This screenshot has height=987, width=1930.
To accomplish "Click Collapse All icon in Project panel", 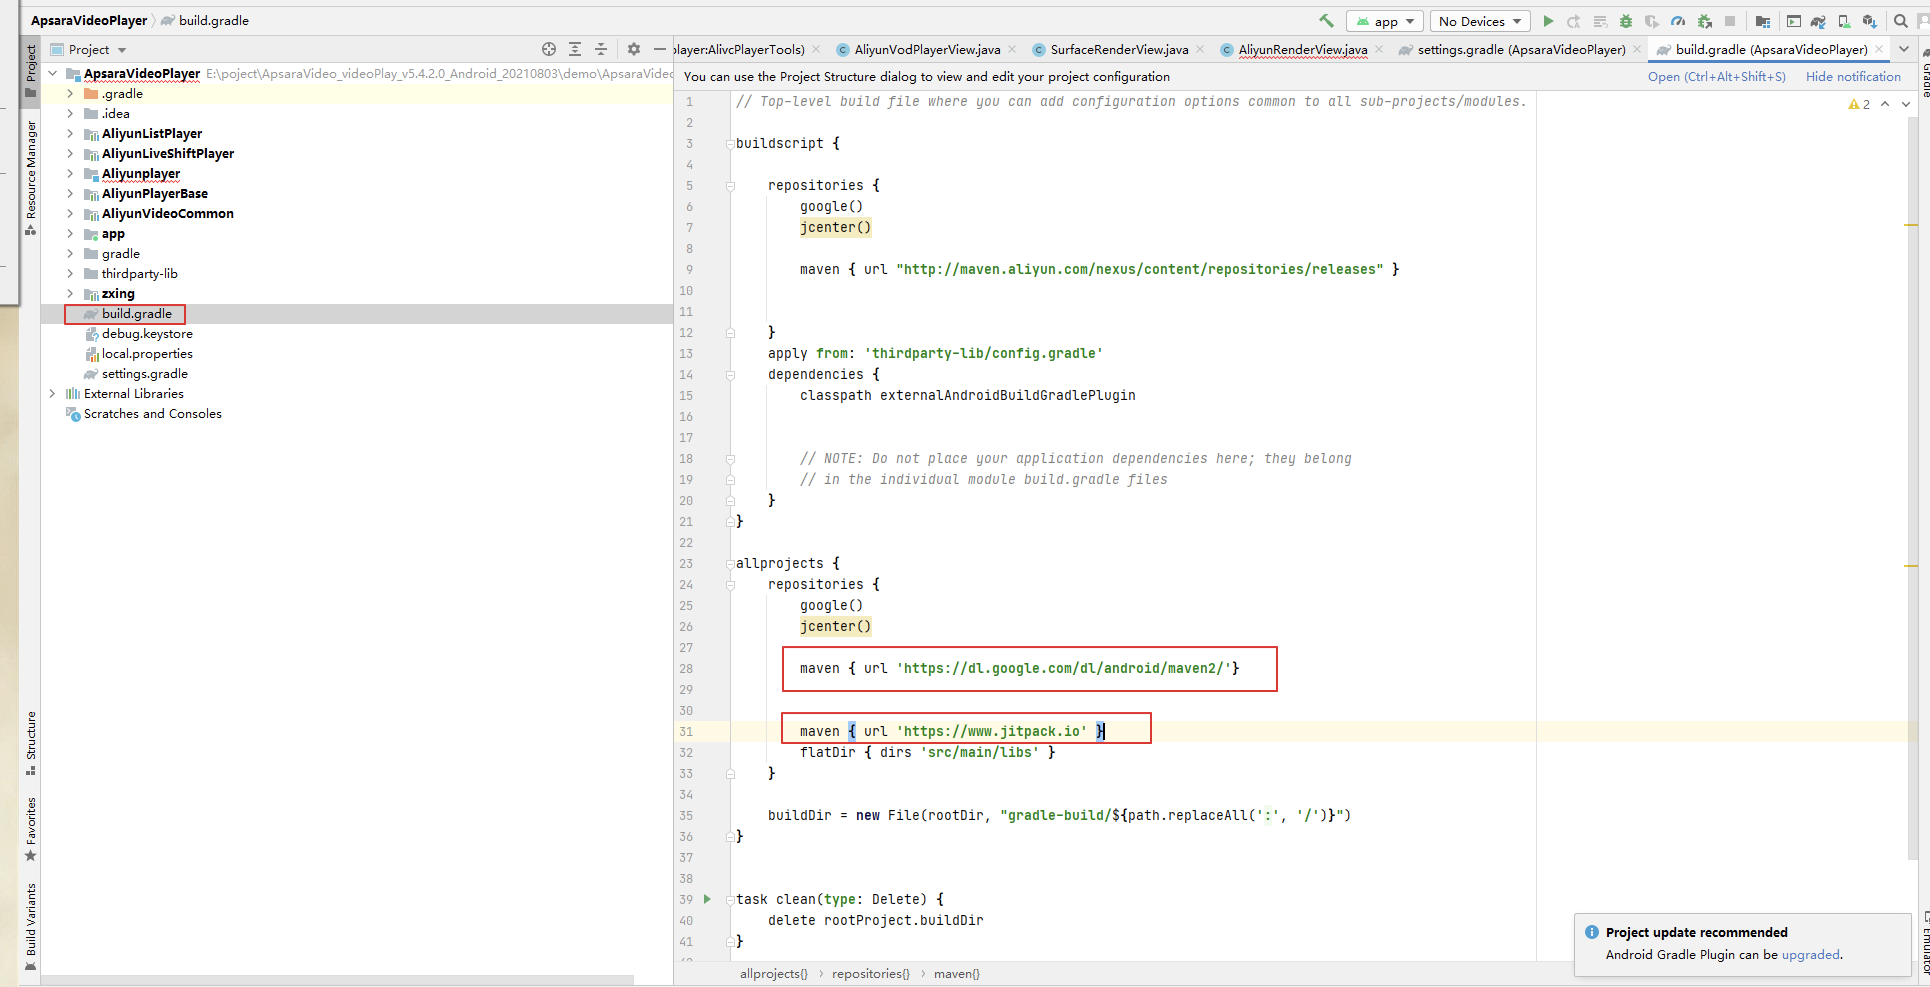I will 601,49.
